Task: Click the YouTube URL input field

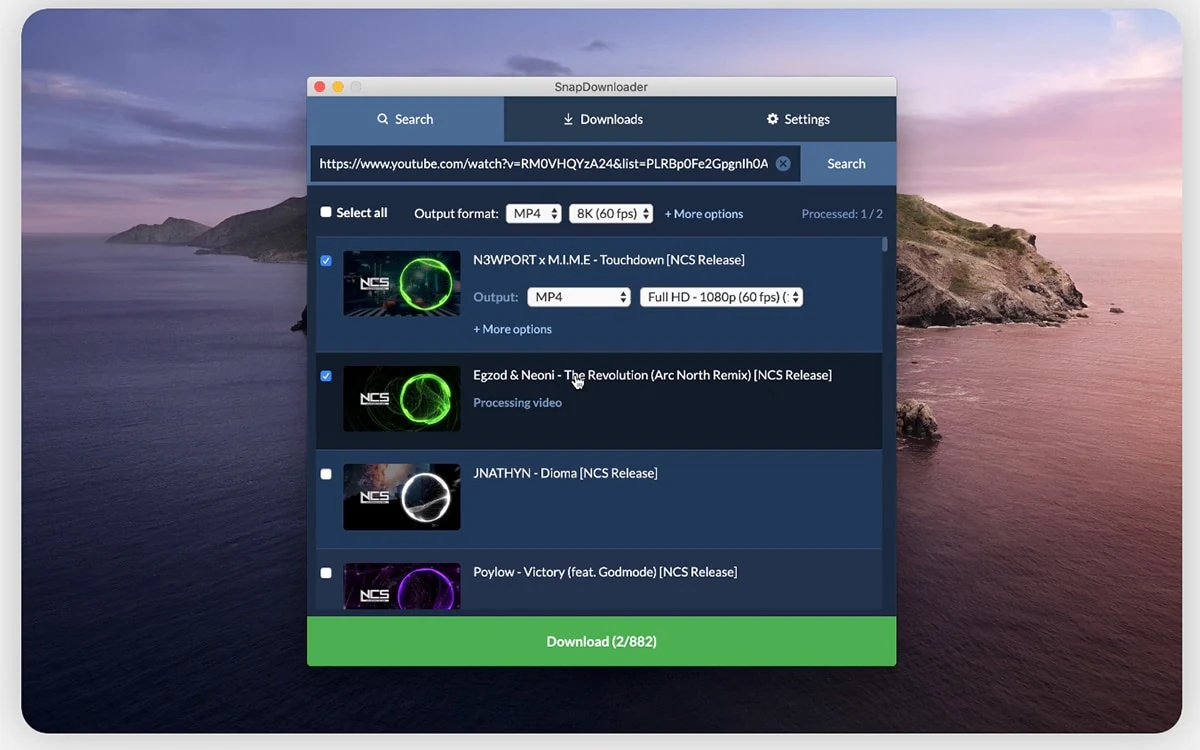Action: [x=555, y=164]
